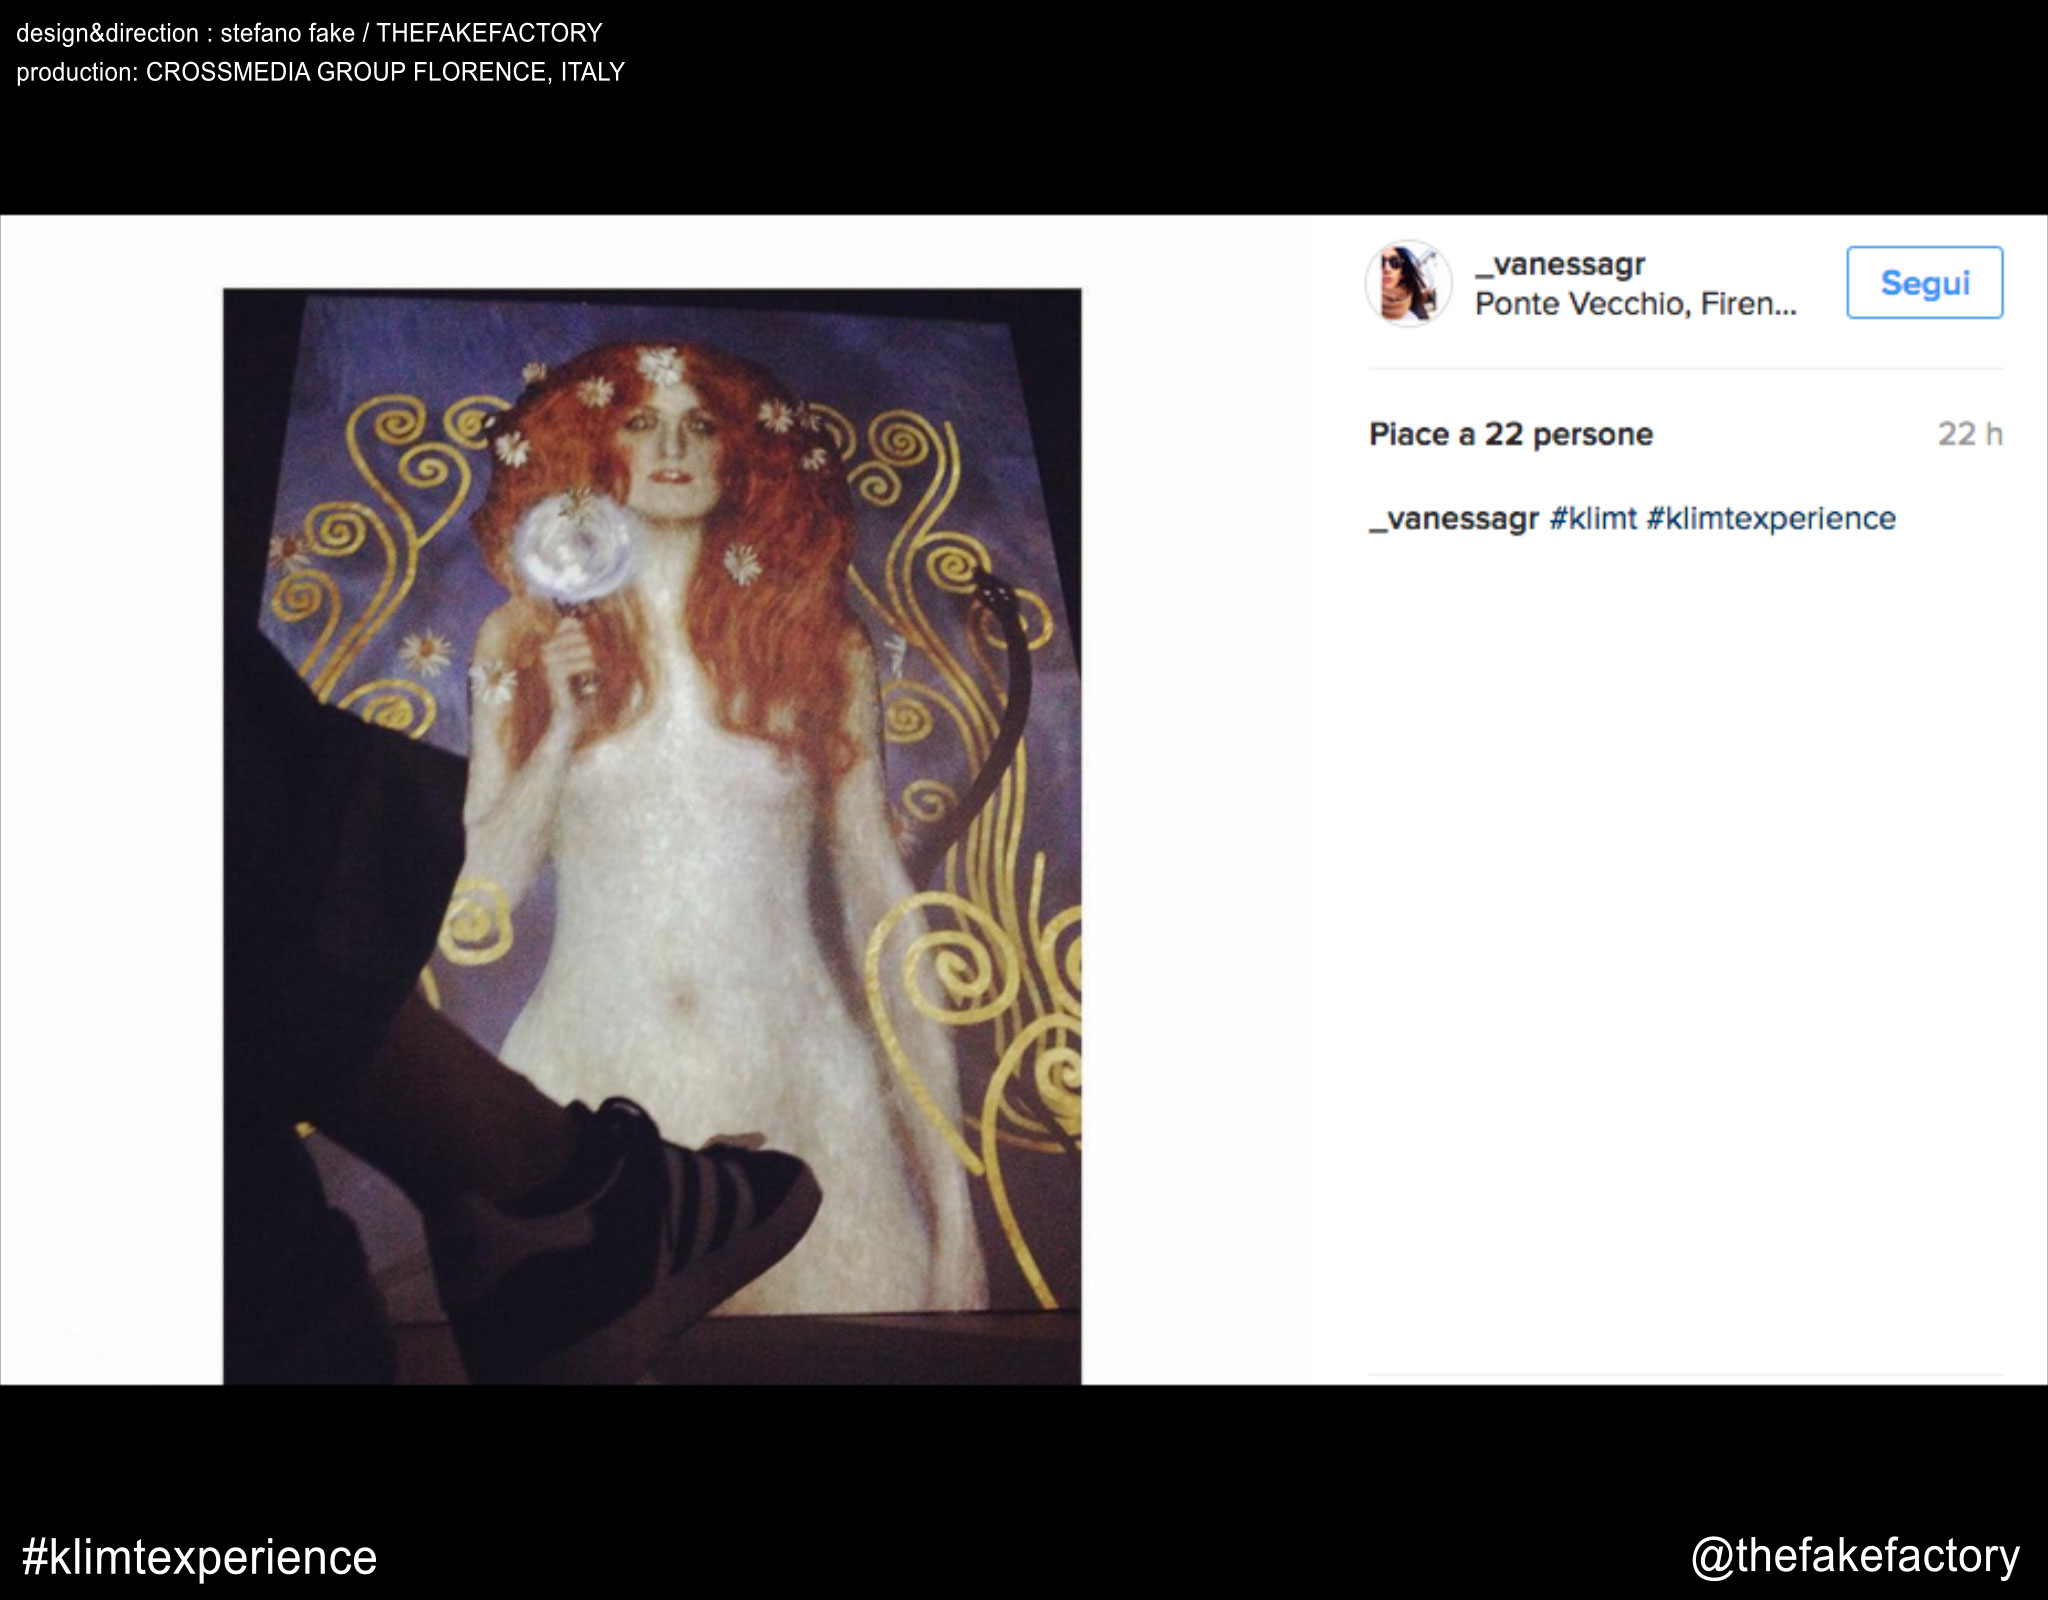Click the @thefakefactory handle in the footer
Screen dimensions: 2048x1600
[x=1854, y=1556]
